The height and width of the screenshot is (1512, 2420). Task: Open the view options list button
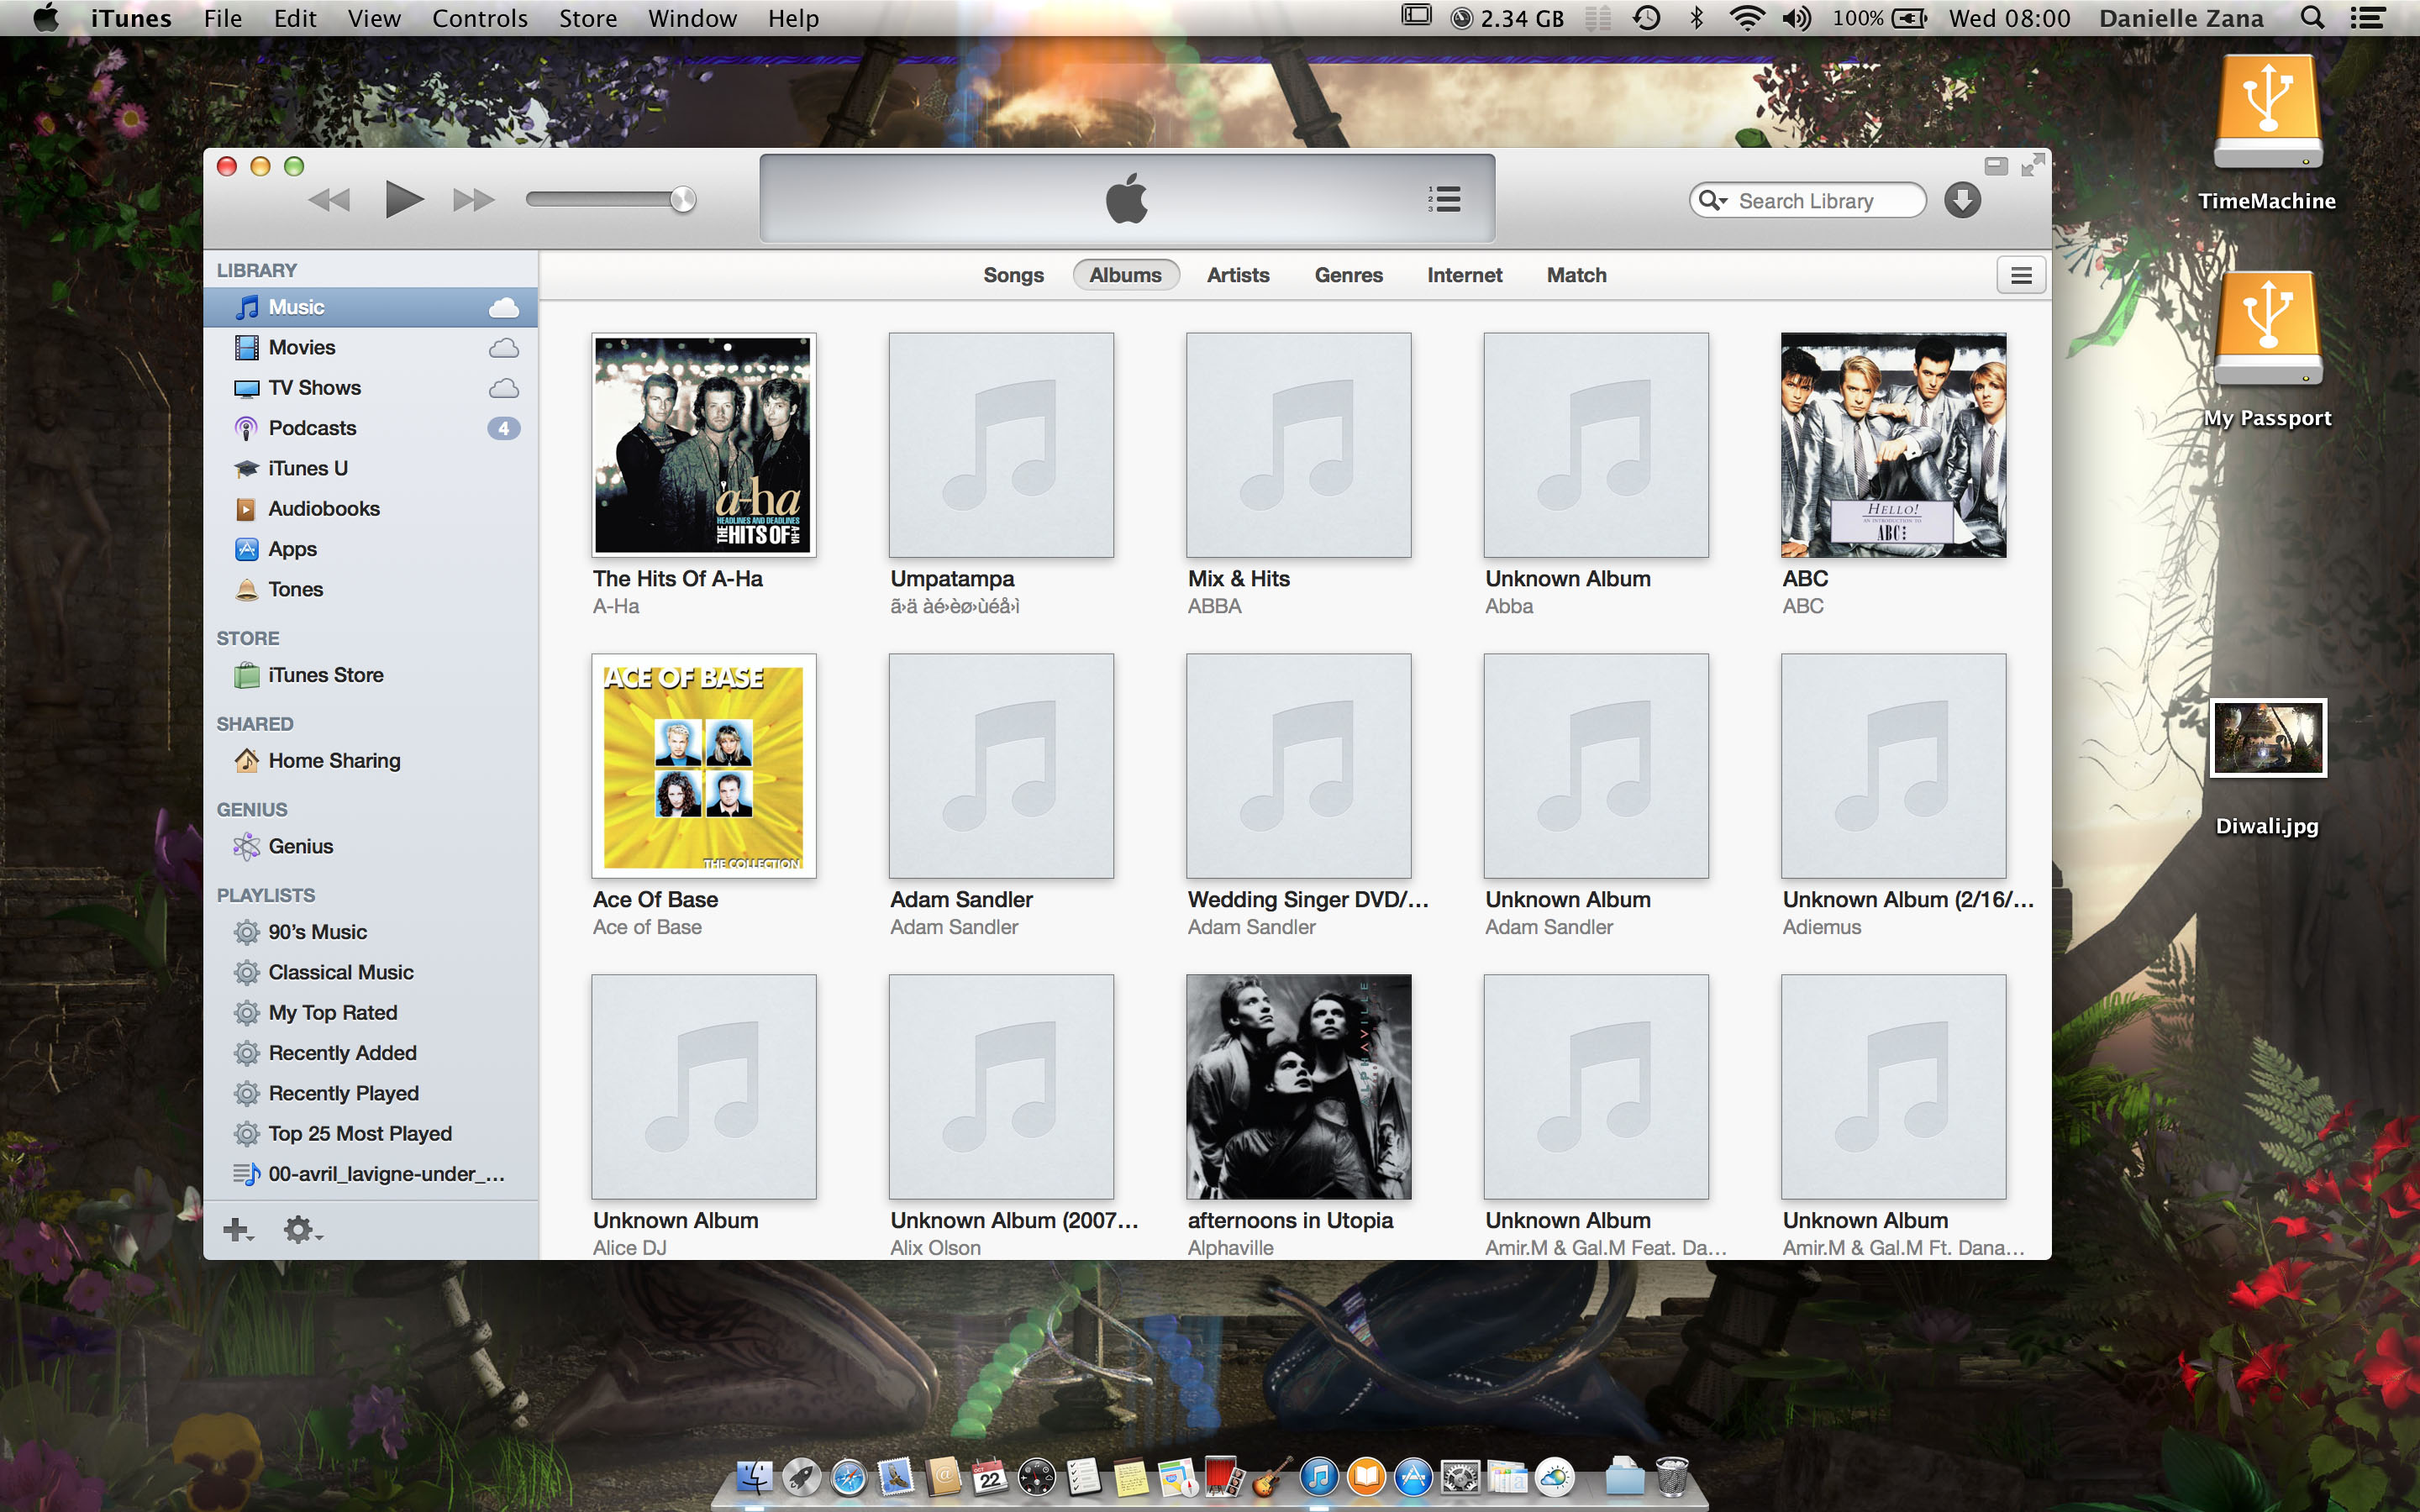click(x=2020, y=275)
